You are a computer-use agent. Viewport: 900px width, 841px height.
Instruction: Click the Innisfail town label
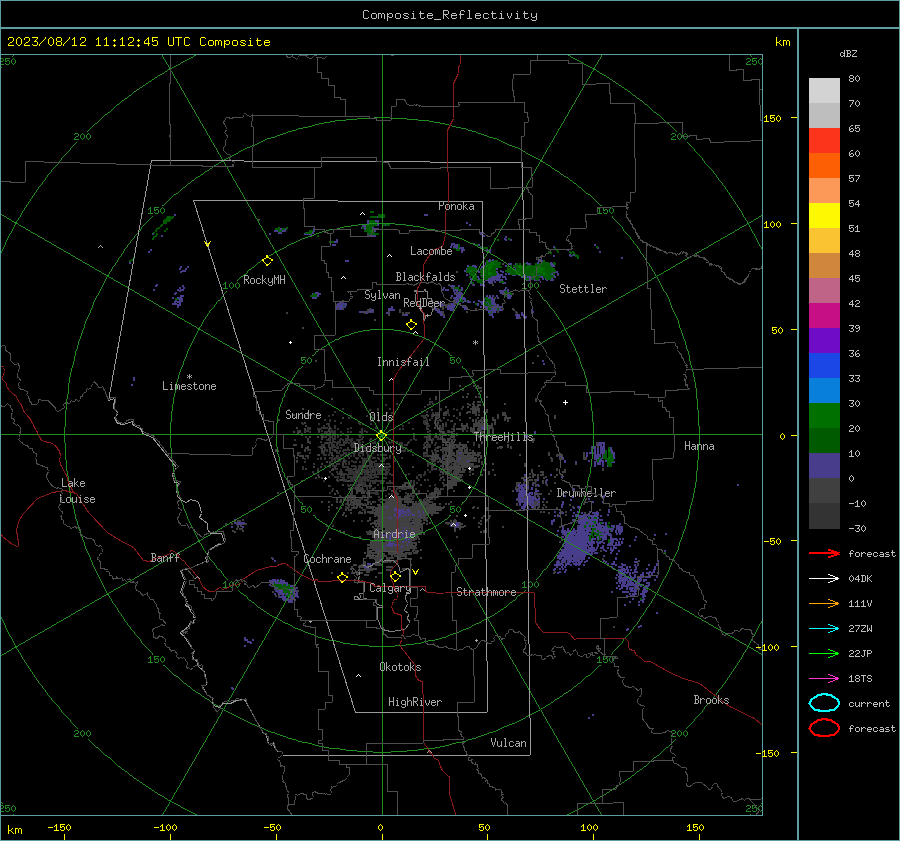[404, 362]
